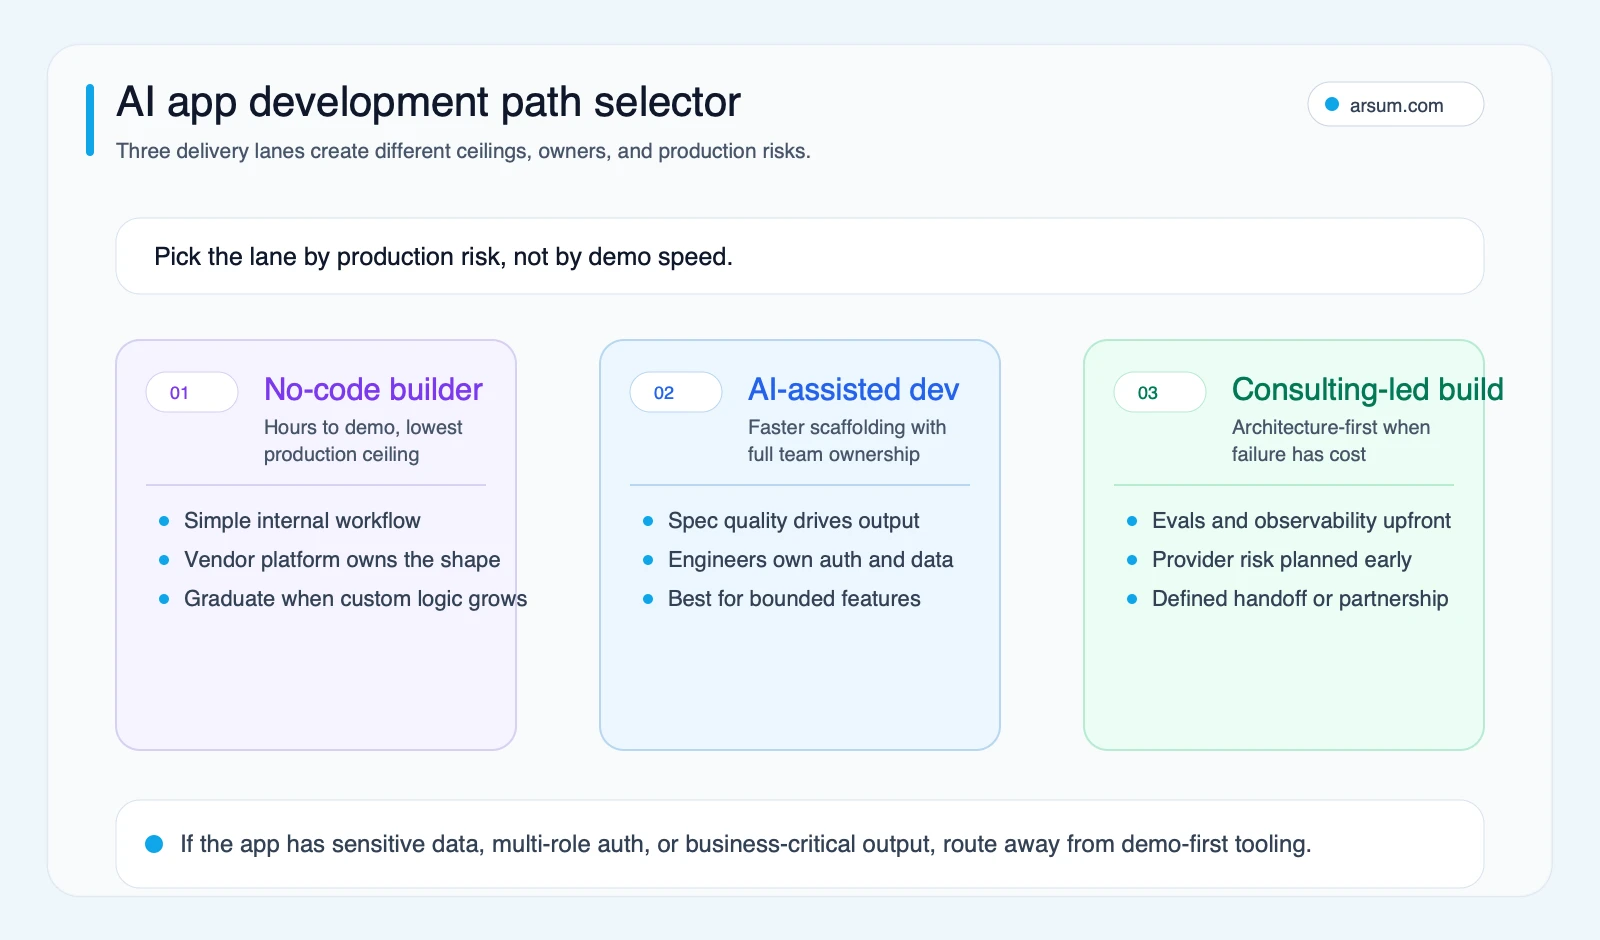This screenshot has height=940, width=1600.
Task: Select the 01 badge on No-code builder
Action: [192, 392]
